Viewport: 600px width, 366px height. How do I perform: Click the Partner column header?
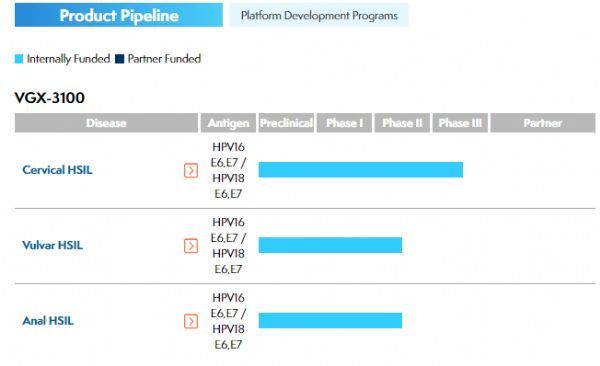click(x=543, y=123)
